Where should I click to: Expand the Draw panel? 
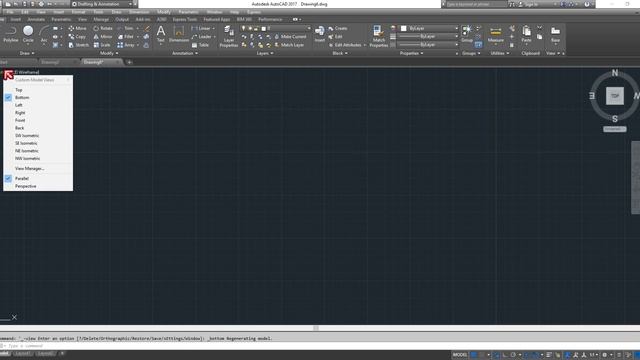coord(27,53)
